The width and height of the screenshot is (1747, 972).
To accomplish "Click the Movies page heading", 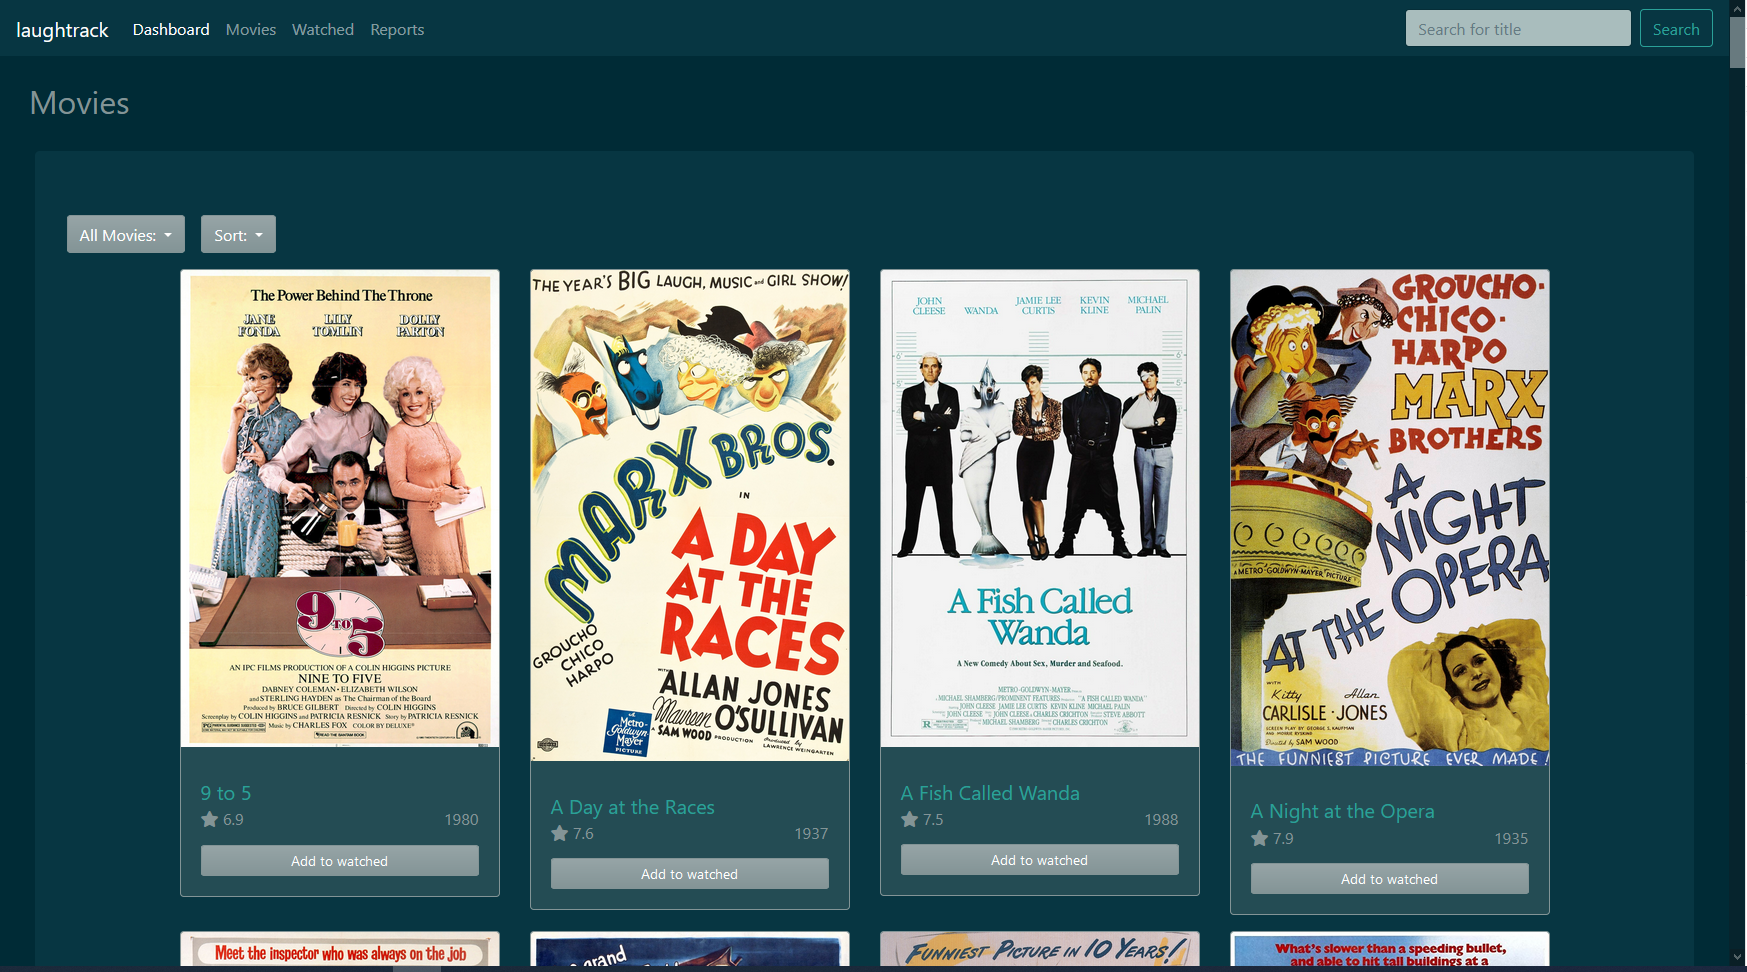I will pos(80,103).
